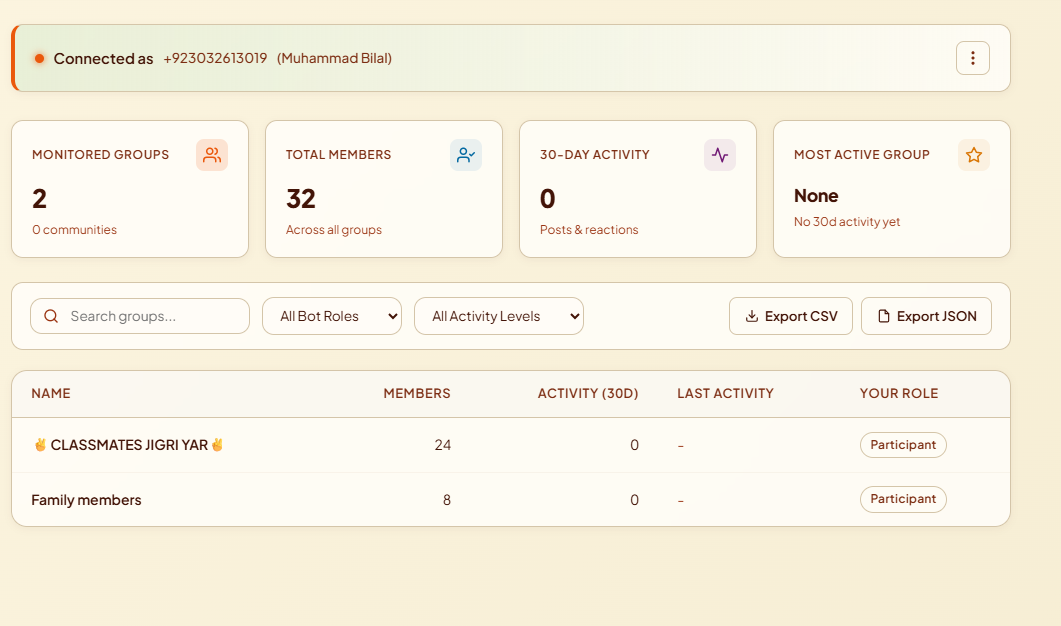Click member count 24 for CLASSMATES JIGRI YAR

[443, 445]
